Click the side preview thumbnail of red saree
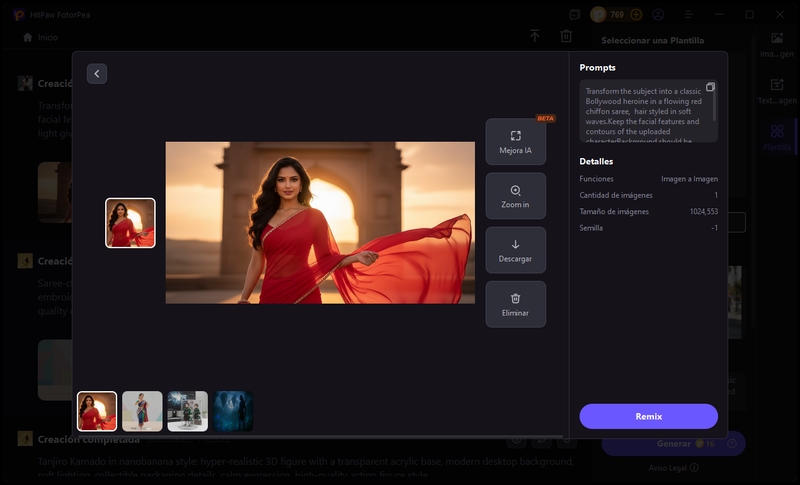800x485 pixels. (x=130, y=223)
